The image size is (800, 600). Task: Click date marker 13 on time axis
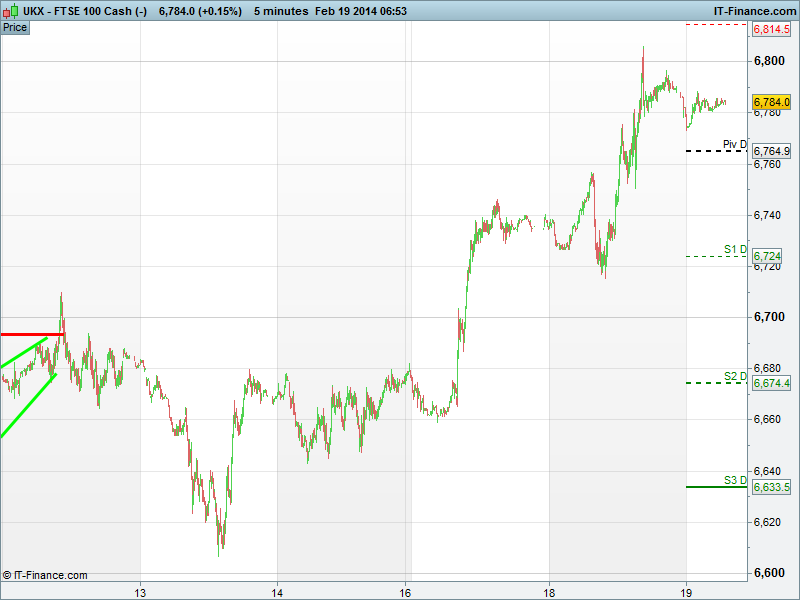click(x=141, y=590)
